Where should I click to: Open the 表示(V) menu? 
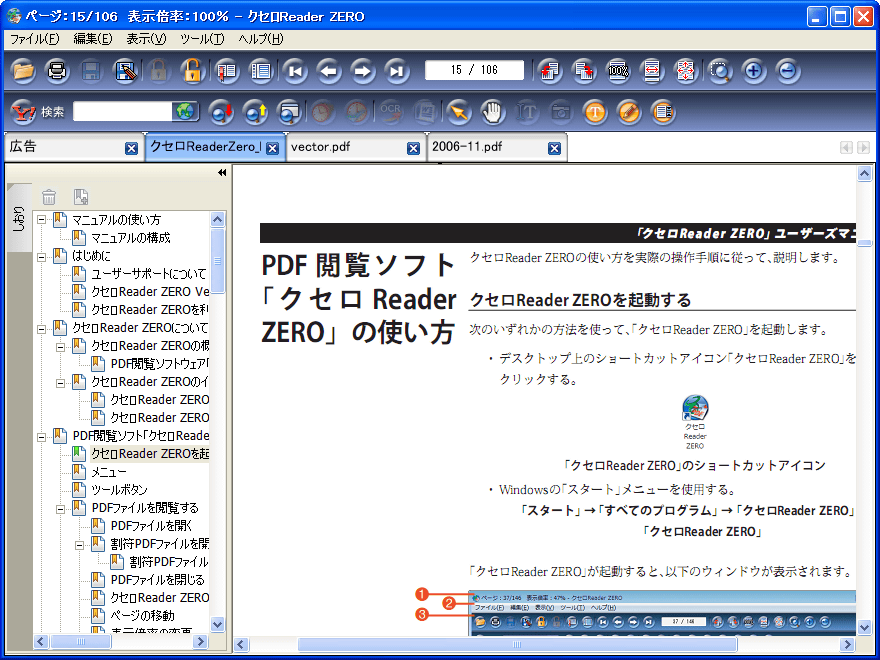pyautogui.click(x=146, y=39)
